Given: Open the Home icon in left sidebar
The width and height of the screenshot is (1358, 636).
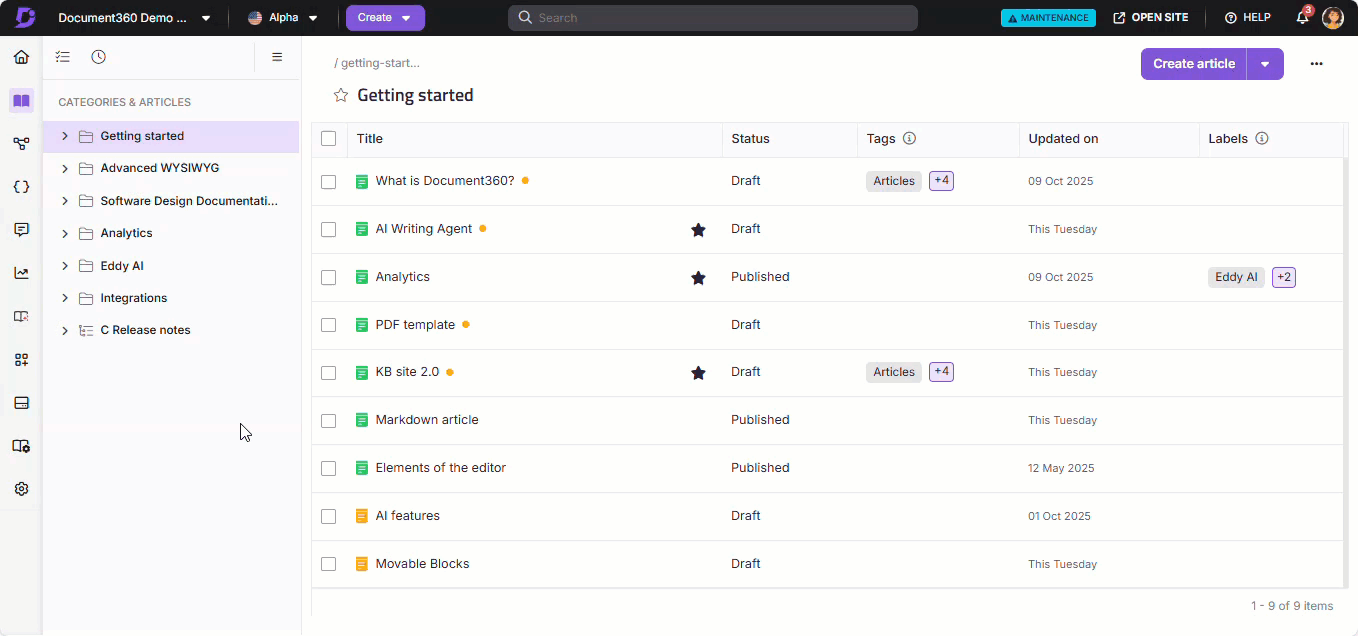Looking at the screenshot, I should point(21,57).
